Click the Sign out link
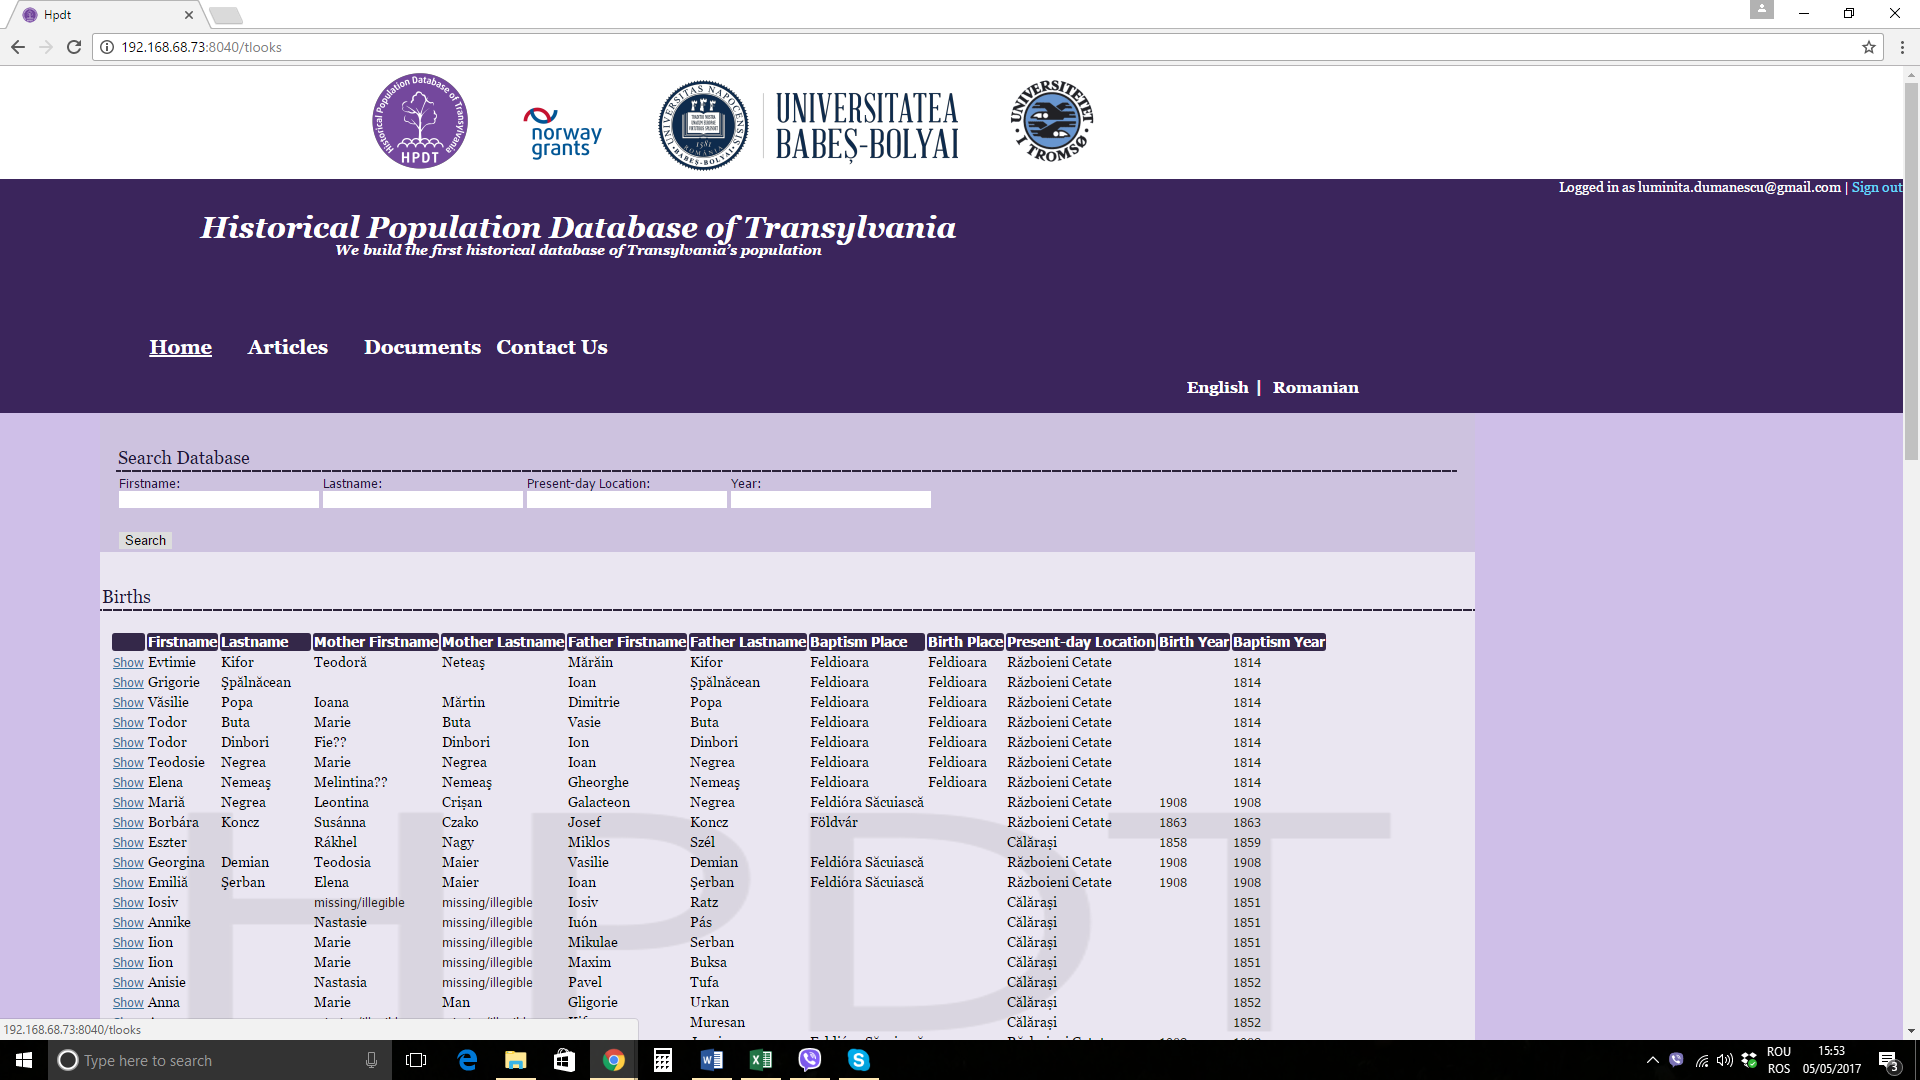Image resolution: width=1920 pixels, height=1080 pixels. coord(1877,187)
